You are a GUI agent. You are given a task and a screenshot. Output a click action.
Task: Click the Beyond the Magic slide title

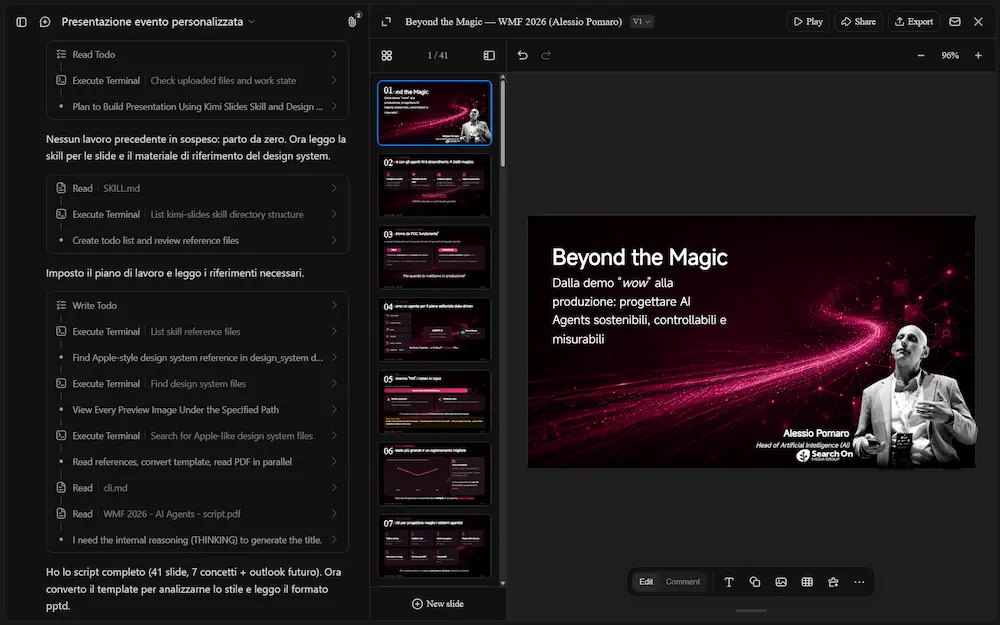point(640,257)
